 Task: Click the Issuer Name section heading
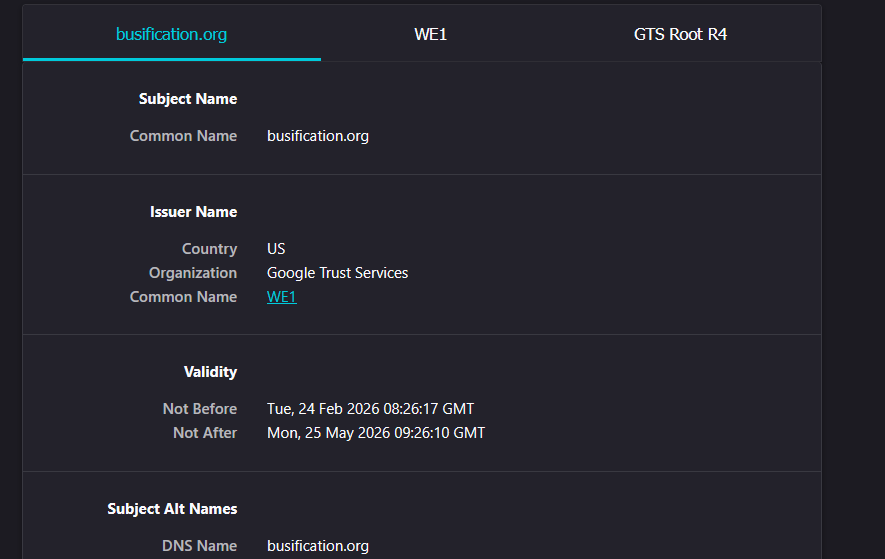point(194,212)
